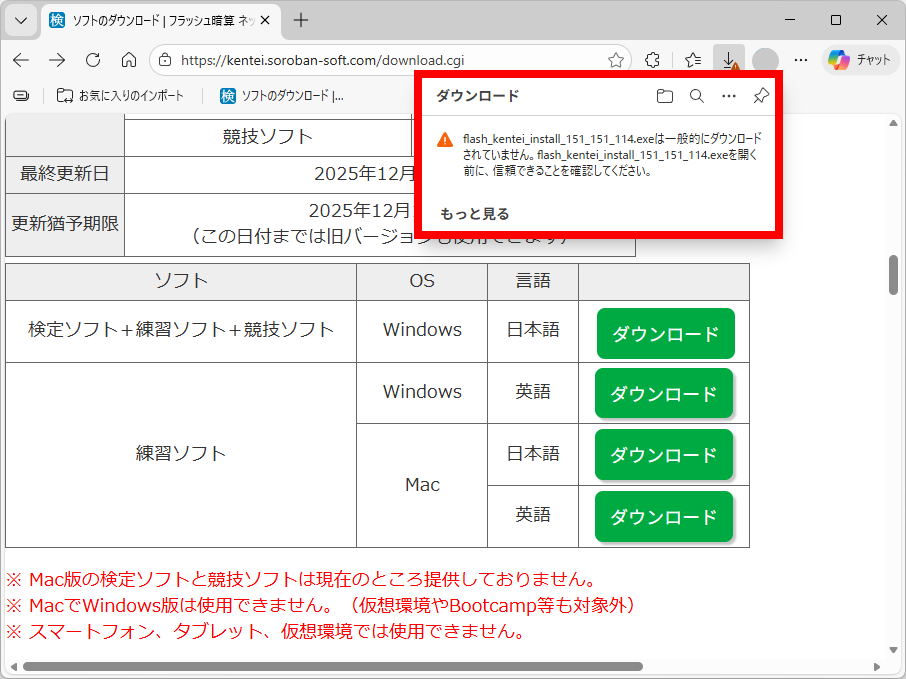Expand the tab actions chevron menu

point(21,20)
